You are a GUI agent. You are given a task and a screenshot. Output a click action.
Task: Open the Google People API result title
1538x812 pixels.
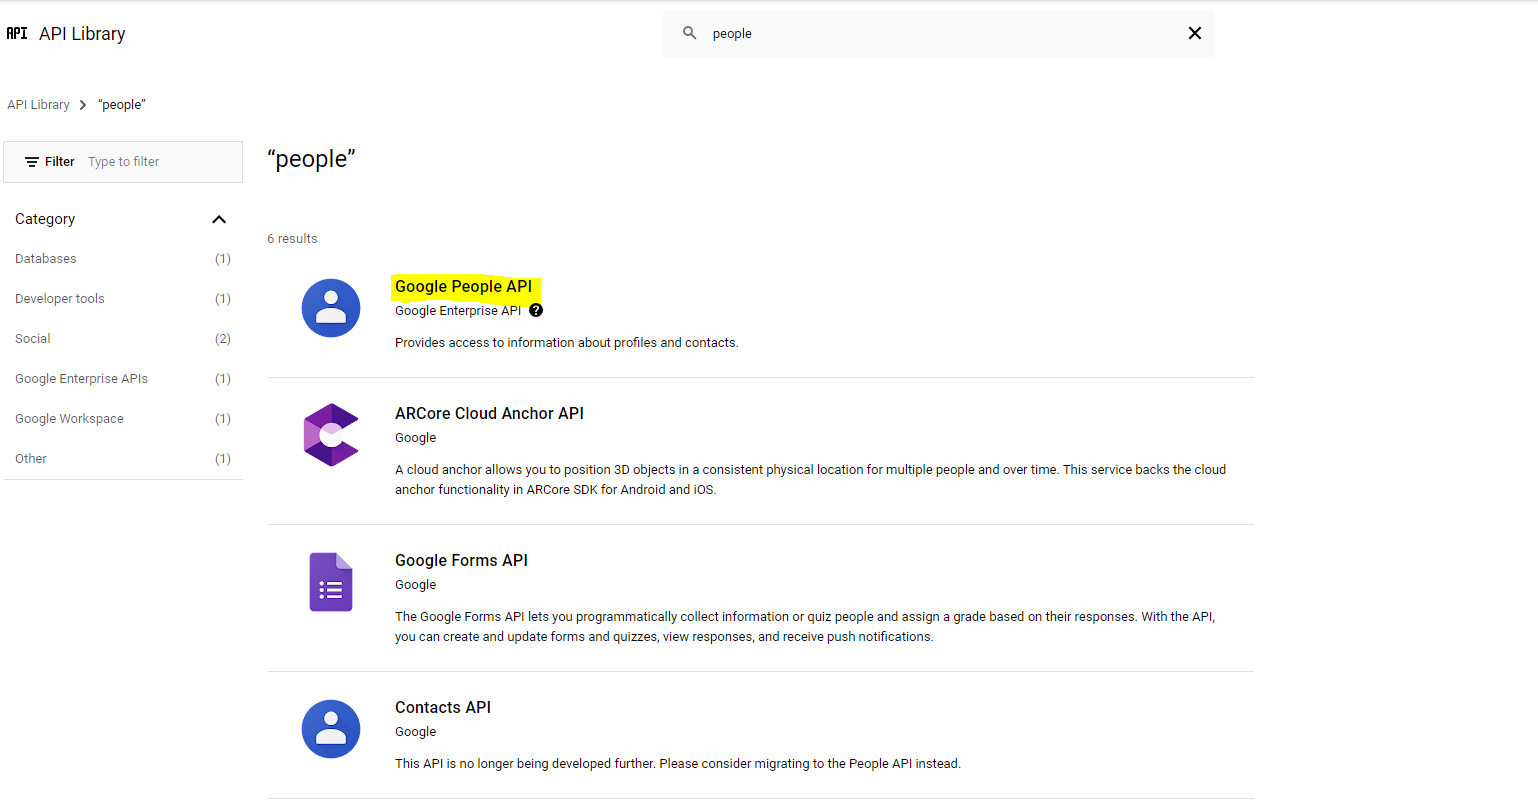(x=463, y=287)
